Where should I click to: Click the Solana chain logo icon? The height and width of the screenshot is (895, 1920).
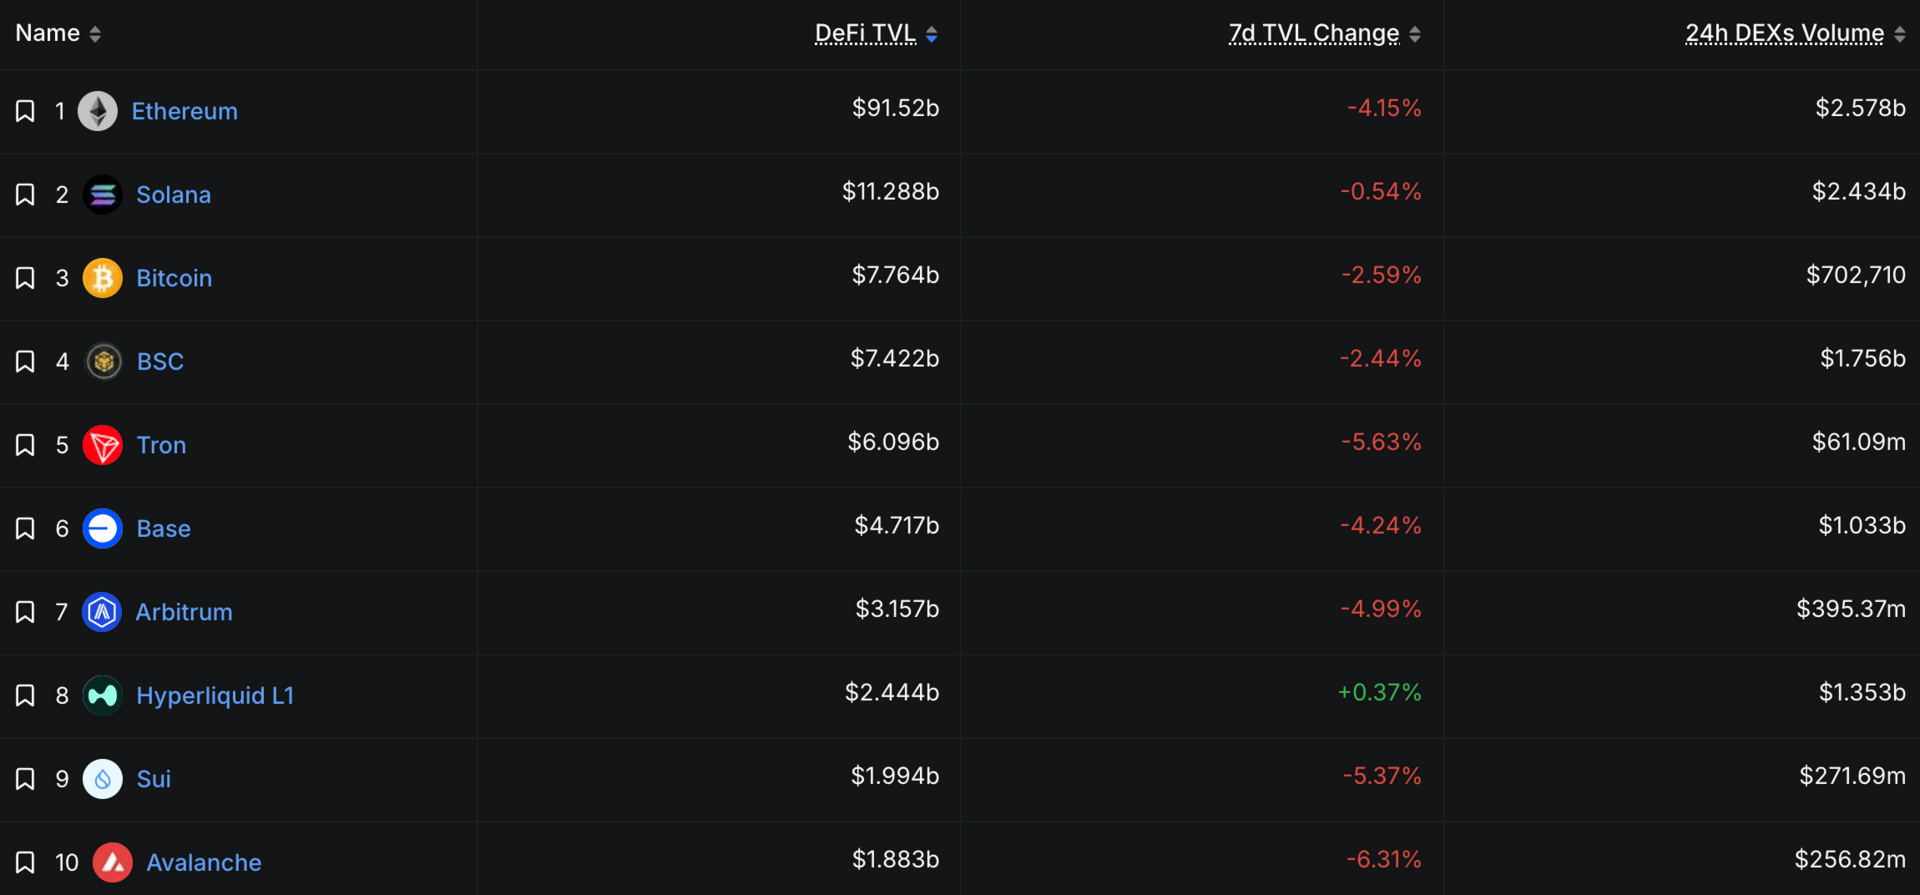tap(102, 195)
